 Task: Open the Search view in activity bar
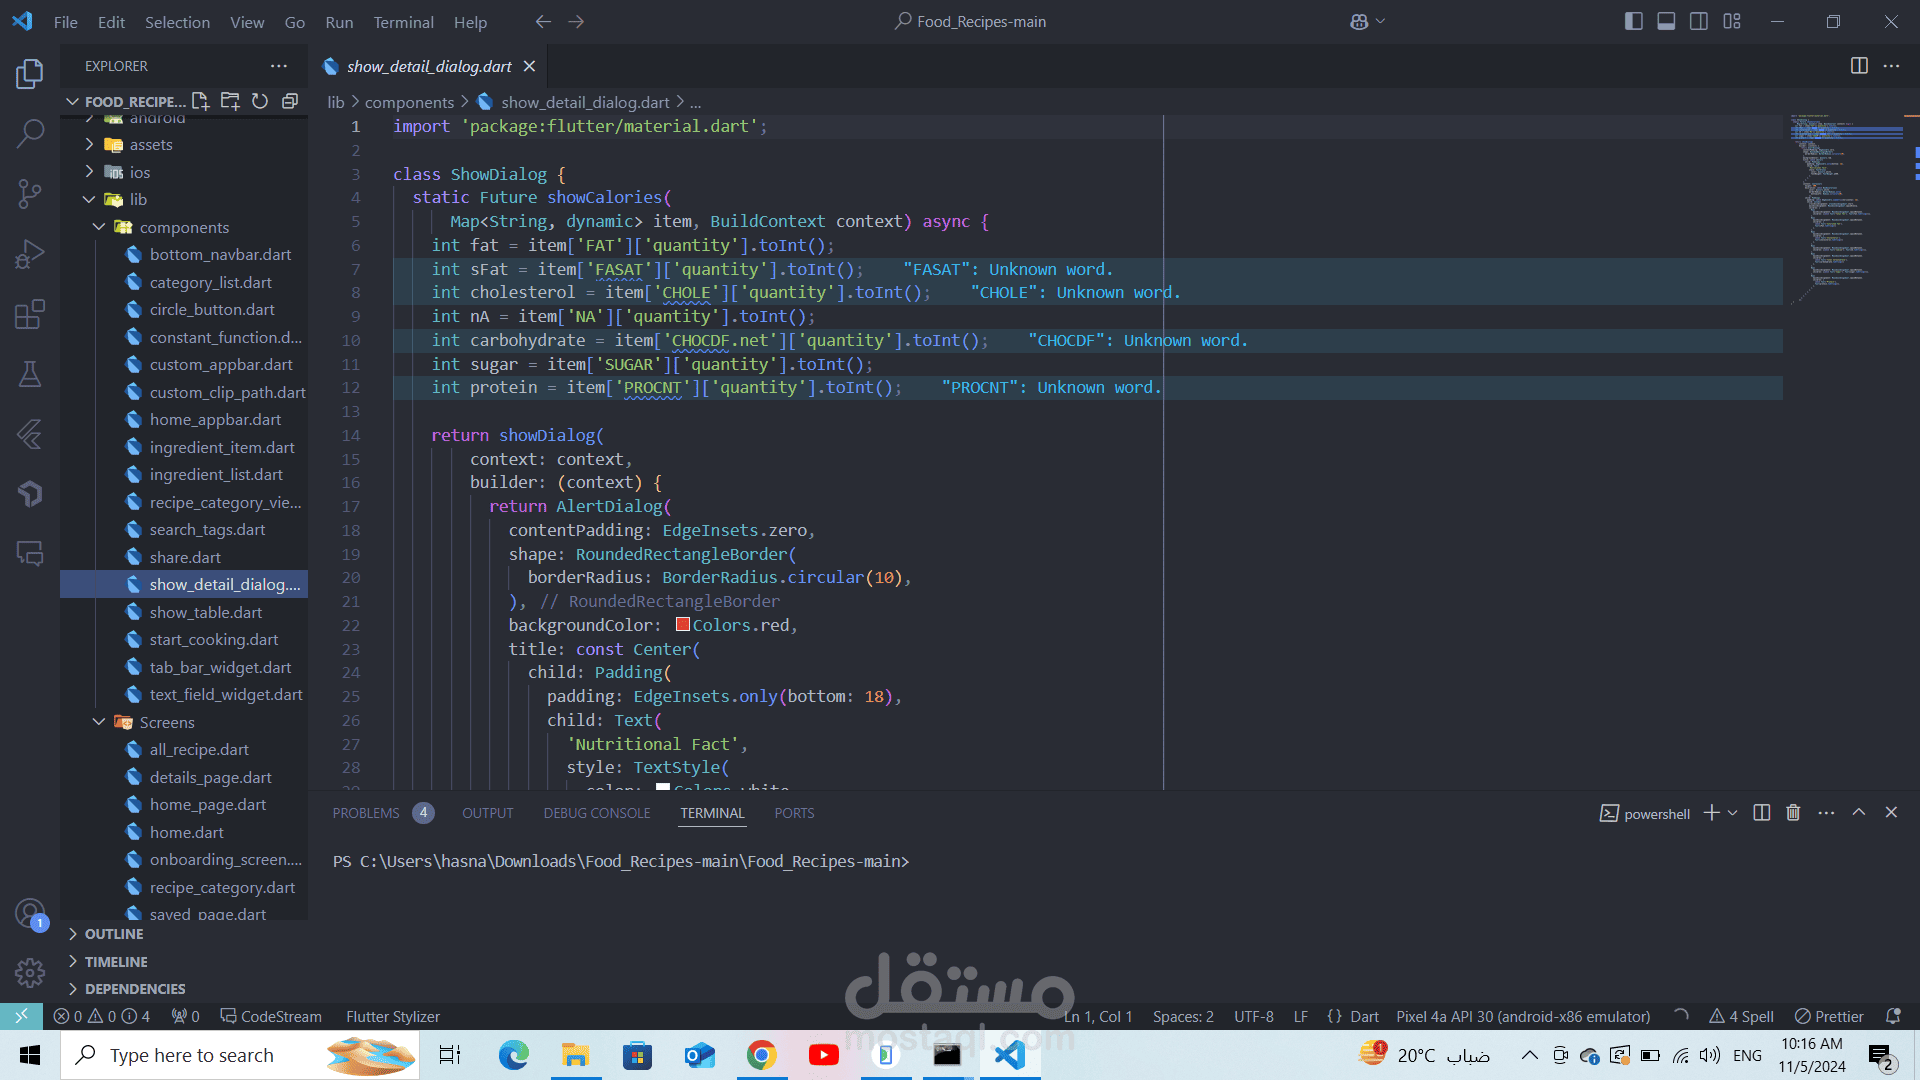point(30,133)
